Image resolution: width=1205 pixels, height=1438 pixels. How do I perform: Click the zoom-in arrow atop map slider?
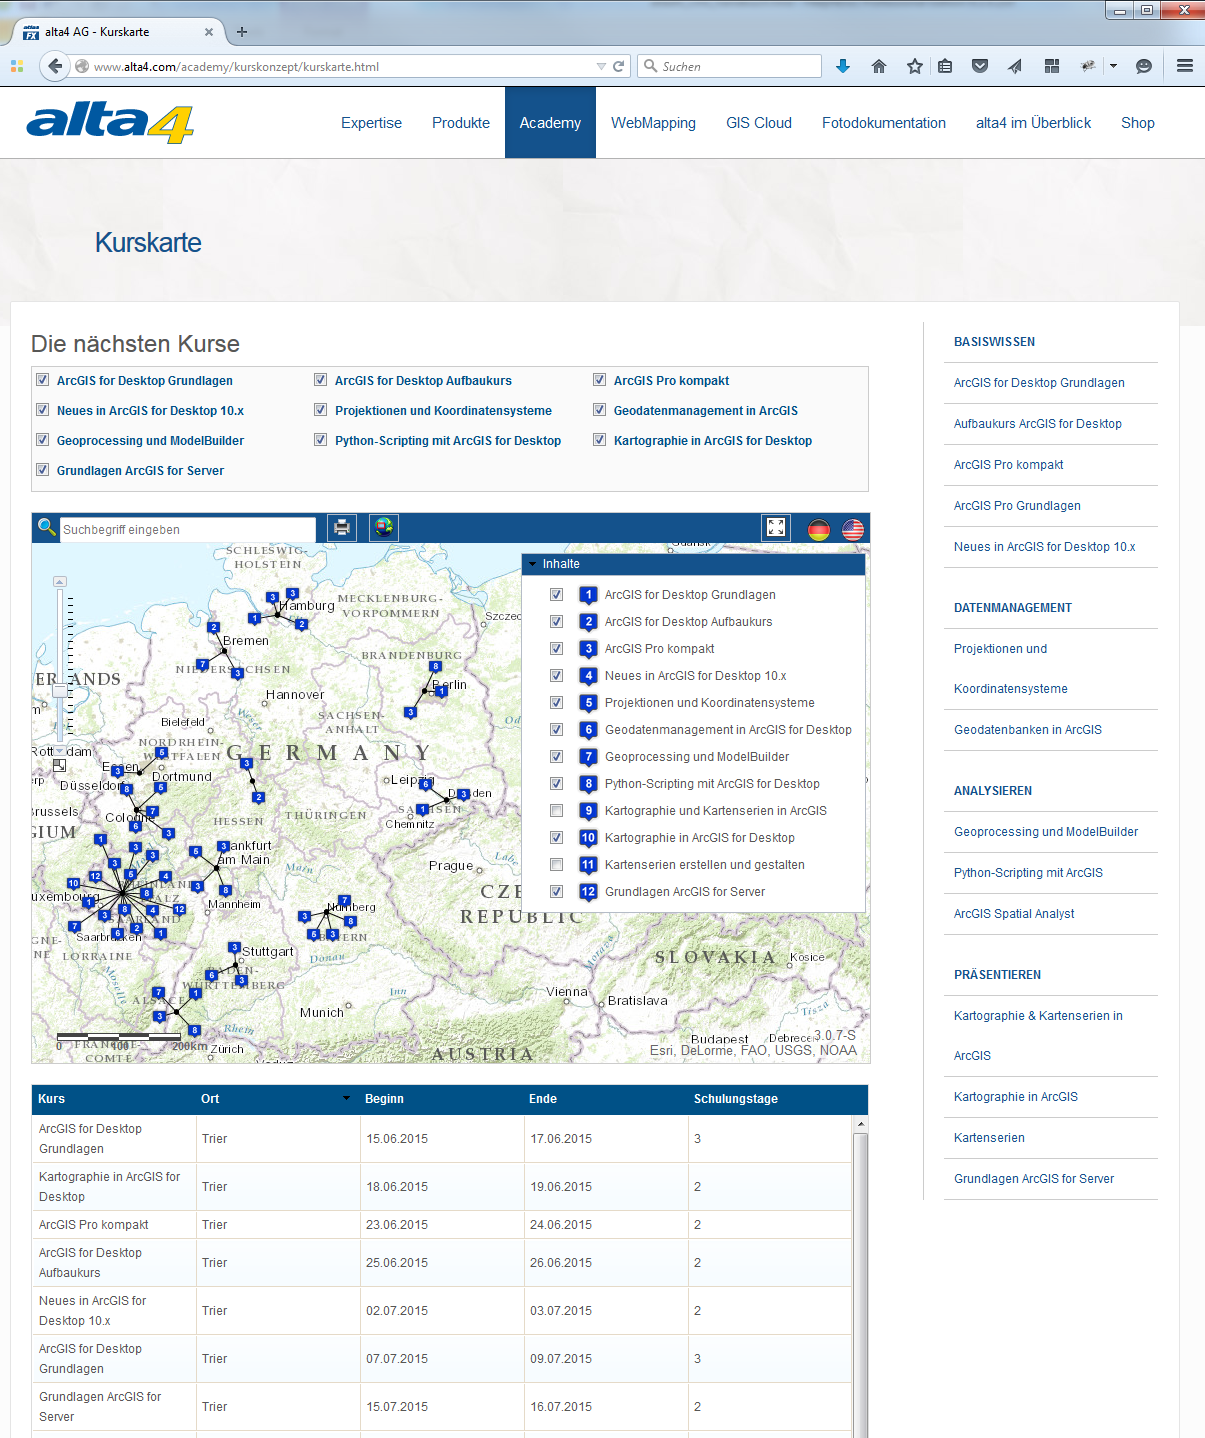pyautogui.click(x=60, y=581)
